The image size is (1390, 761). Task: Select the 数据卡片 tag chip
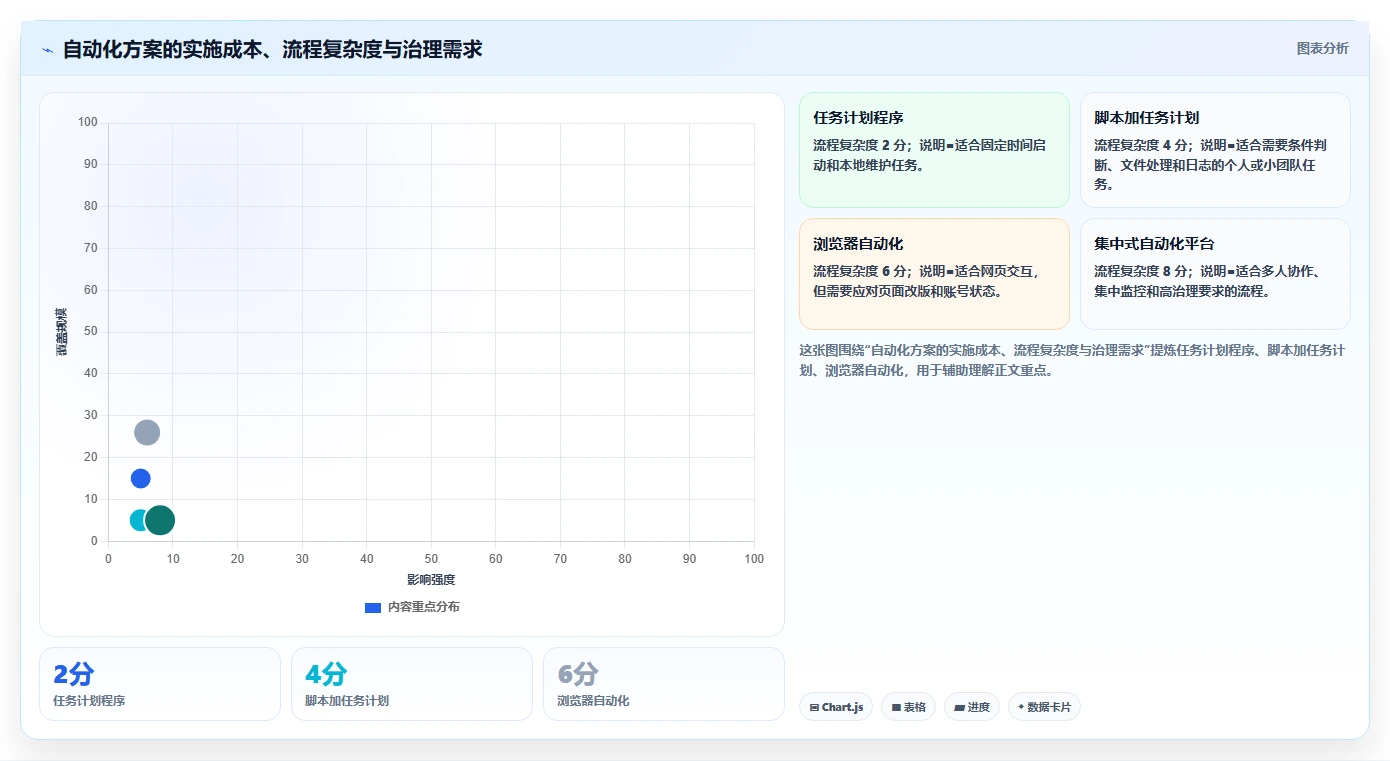(x=1044, y=707)
